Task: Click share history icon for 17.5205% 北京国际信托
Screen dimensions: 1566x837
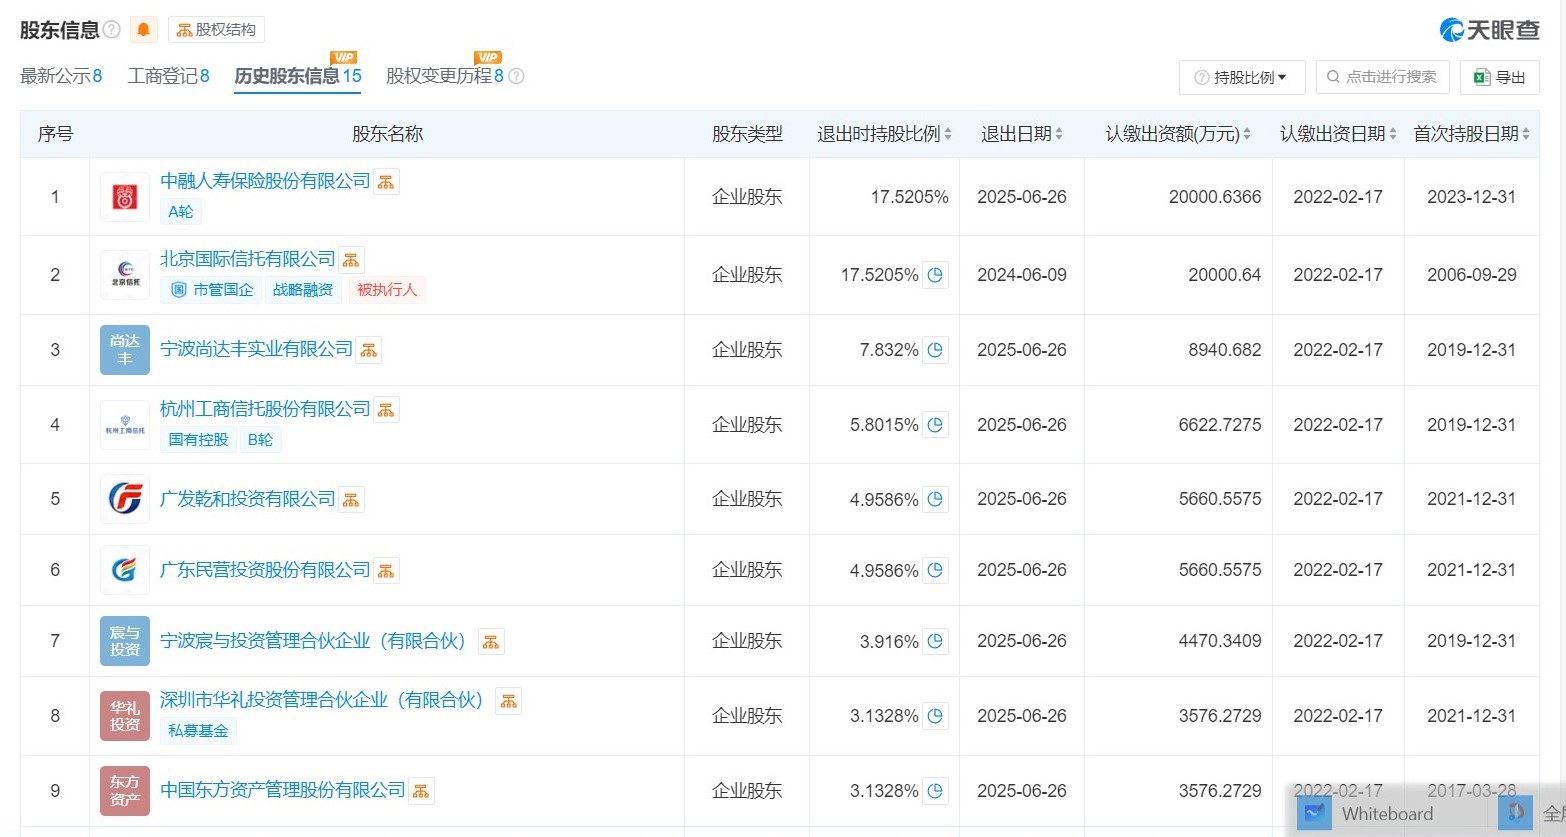Action: (x=935, y=275)
